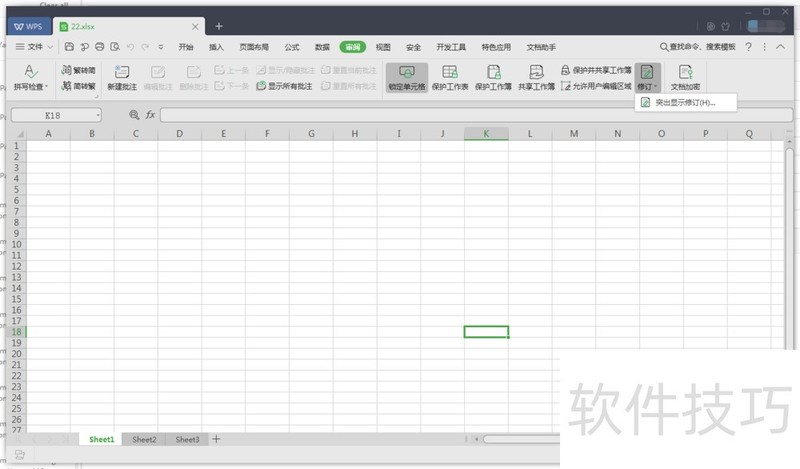Click the help question mark icon
This screenshot has height=469, width=800.
point(748,47)
